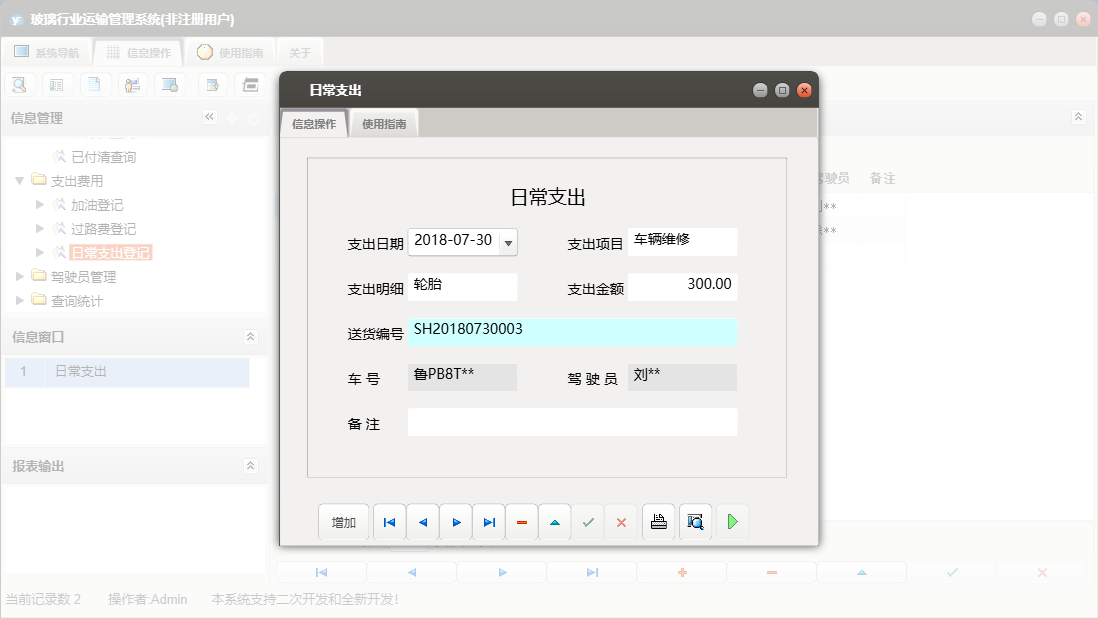
Task: Open the print preview icon in the dialog
Action: (695, 521)
